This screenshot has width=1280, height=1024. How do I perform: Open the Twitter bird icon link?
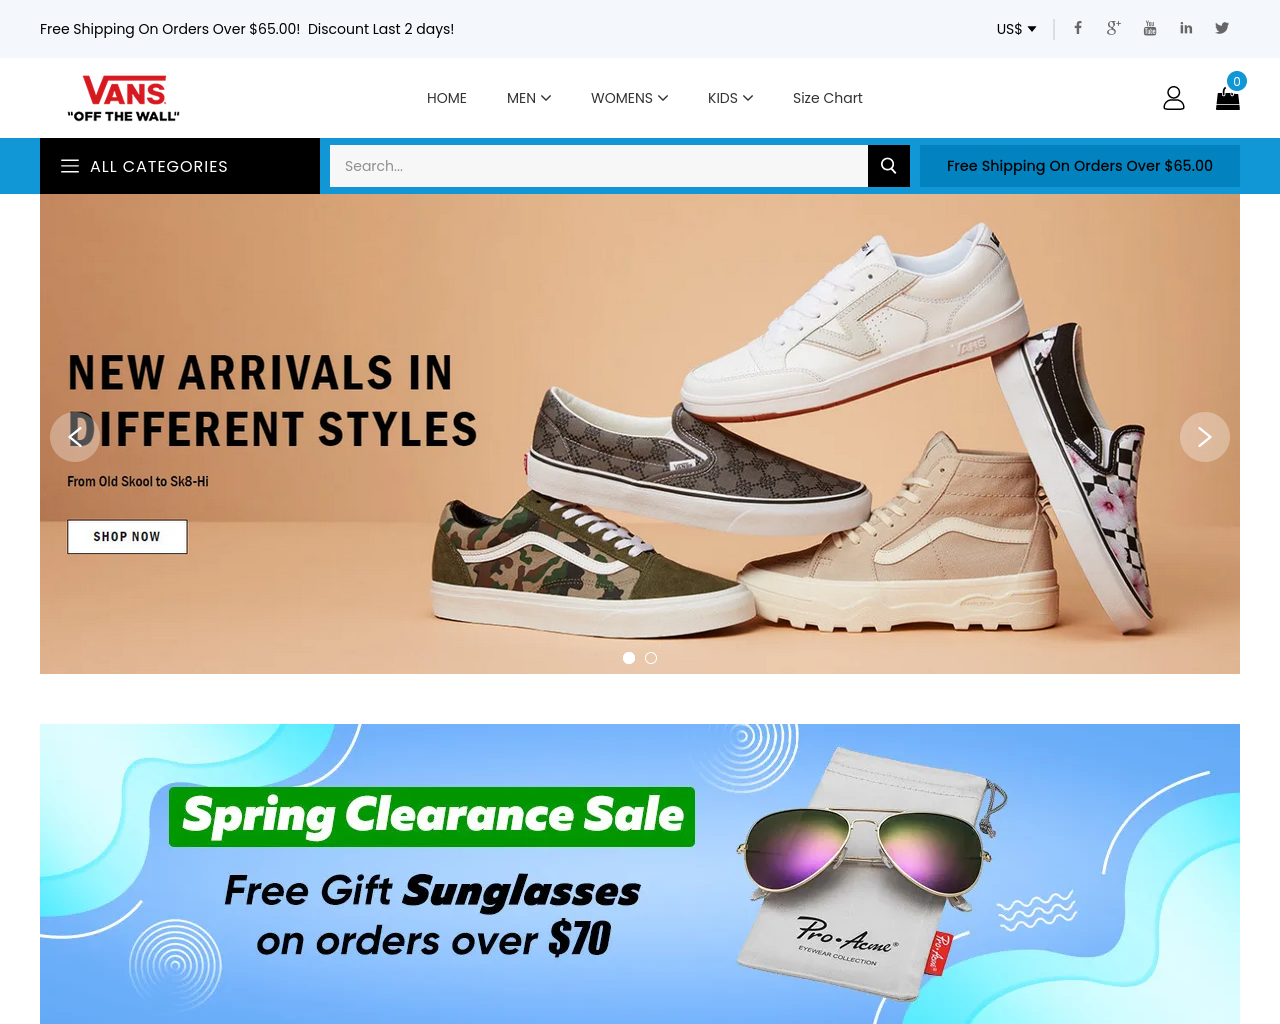point(1222,28)
